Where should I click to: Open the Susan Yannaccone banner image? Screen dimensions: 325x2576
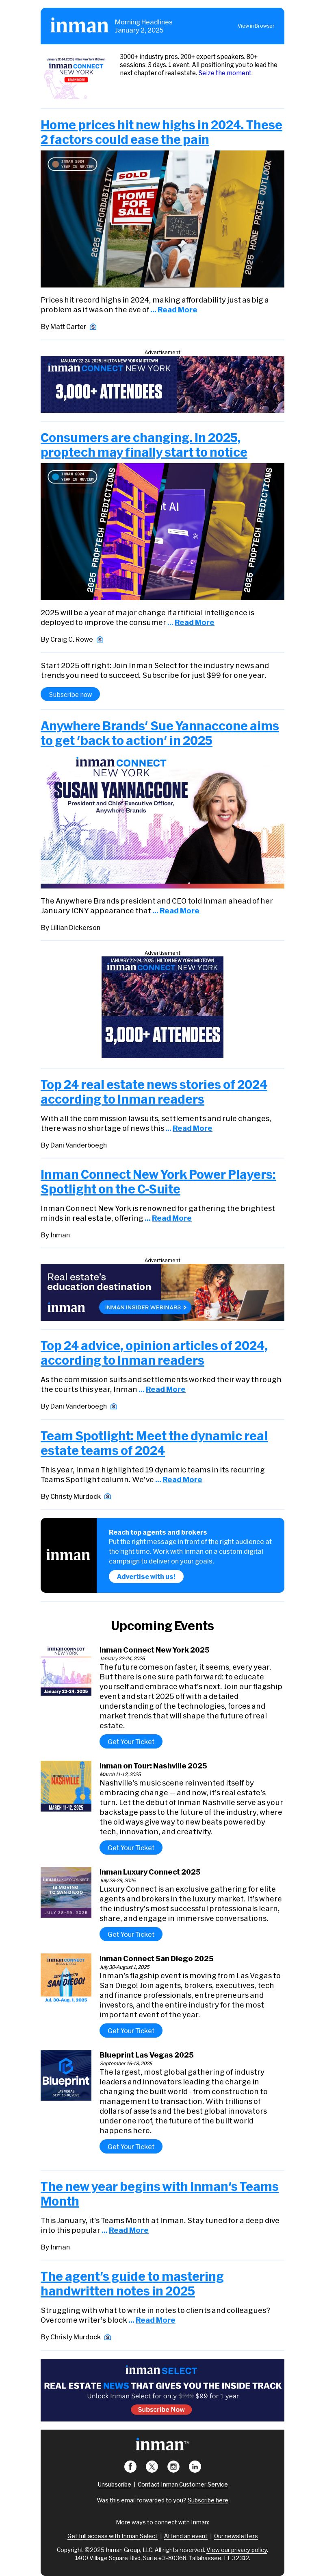coord(162,820)
